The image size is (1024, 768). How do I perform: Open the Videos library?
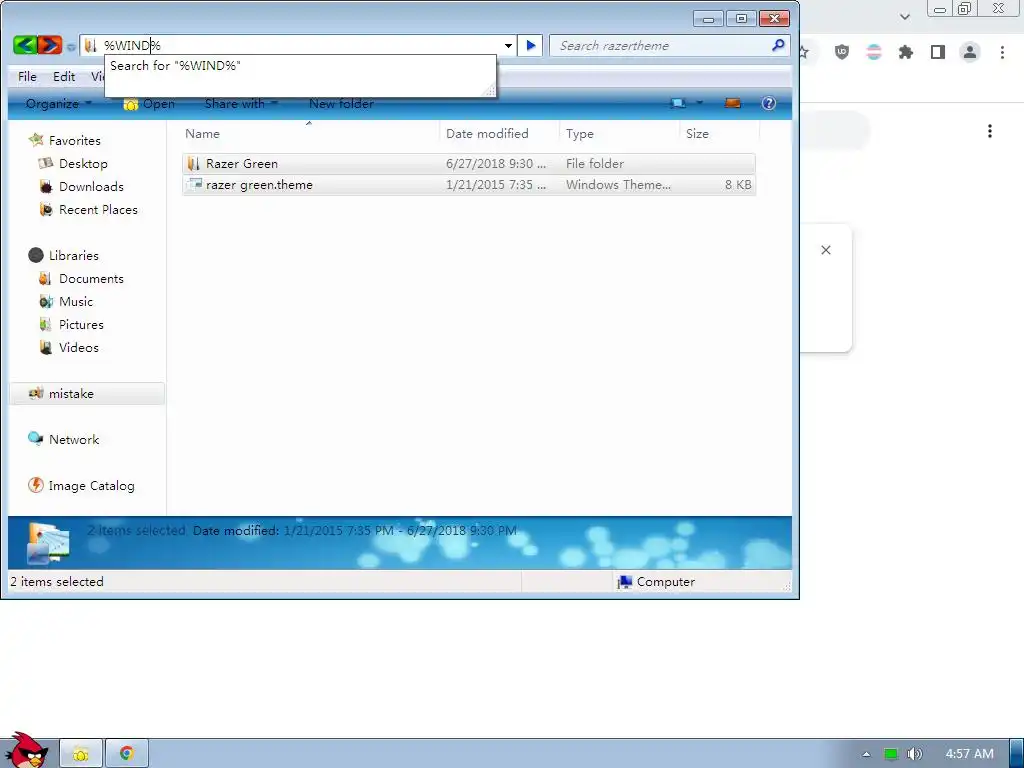click(x=78, y=347)
